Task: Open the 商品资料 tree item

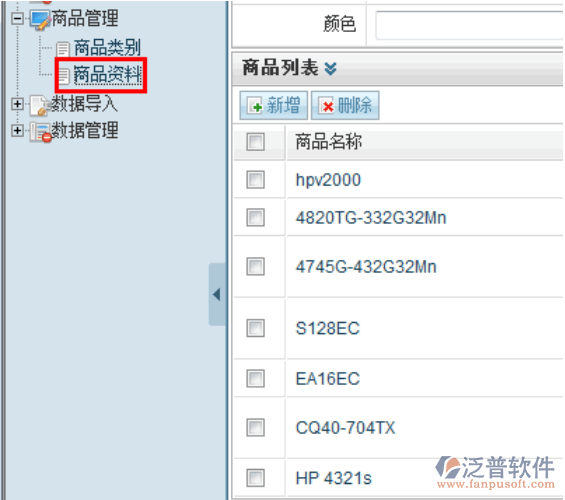Action: tap(107, 75)
